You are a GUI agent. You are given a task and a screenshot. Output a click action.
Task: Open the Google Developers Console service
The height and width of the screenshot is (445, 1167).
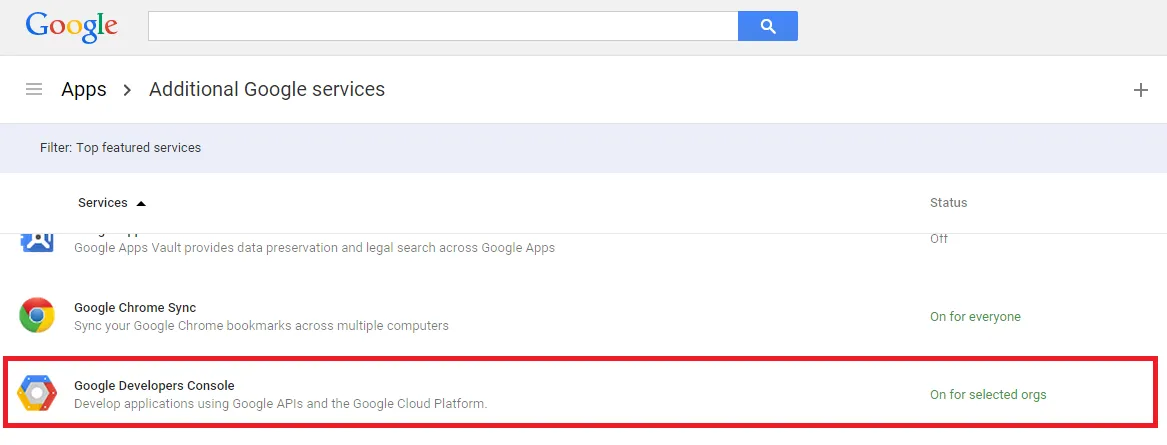154,385
